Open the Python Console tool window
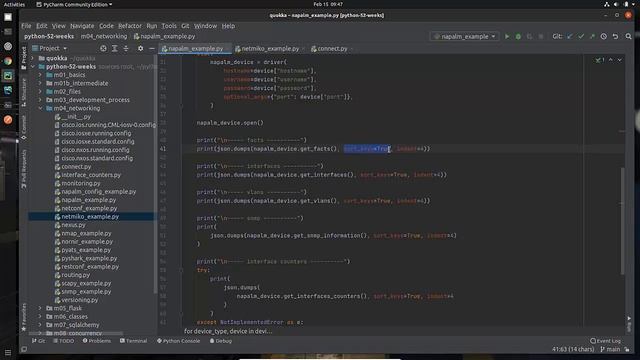The width and height of the screenshot is (640, 360). [179, 341]
